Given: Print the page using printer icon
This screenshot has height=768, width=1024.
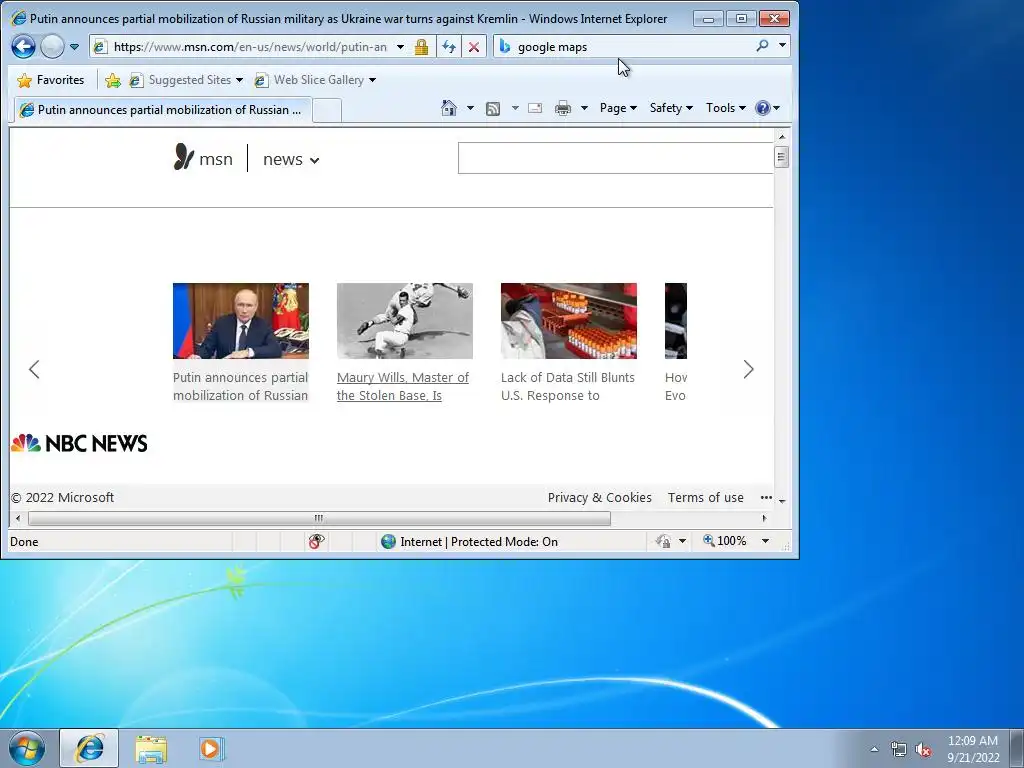Looking at the screenshot, I should pos(562,108).
